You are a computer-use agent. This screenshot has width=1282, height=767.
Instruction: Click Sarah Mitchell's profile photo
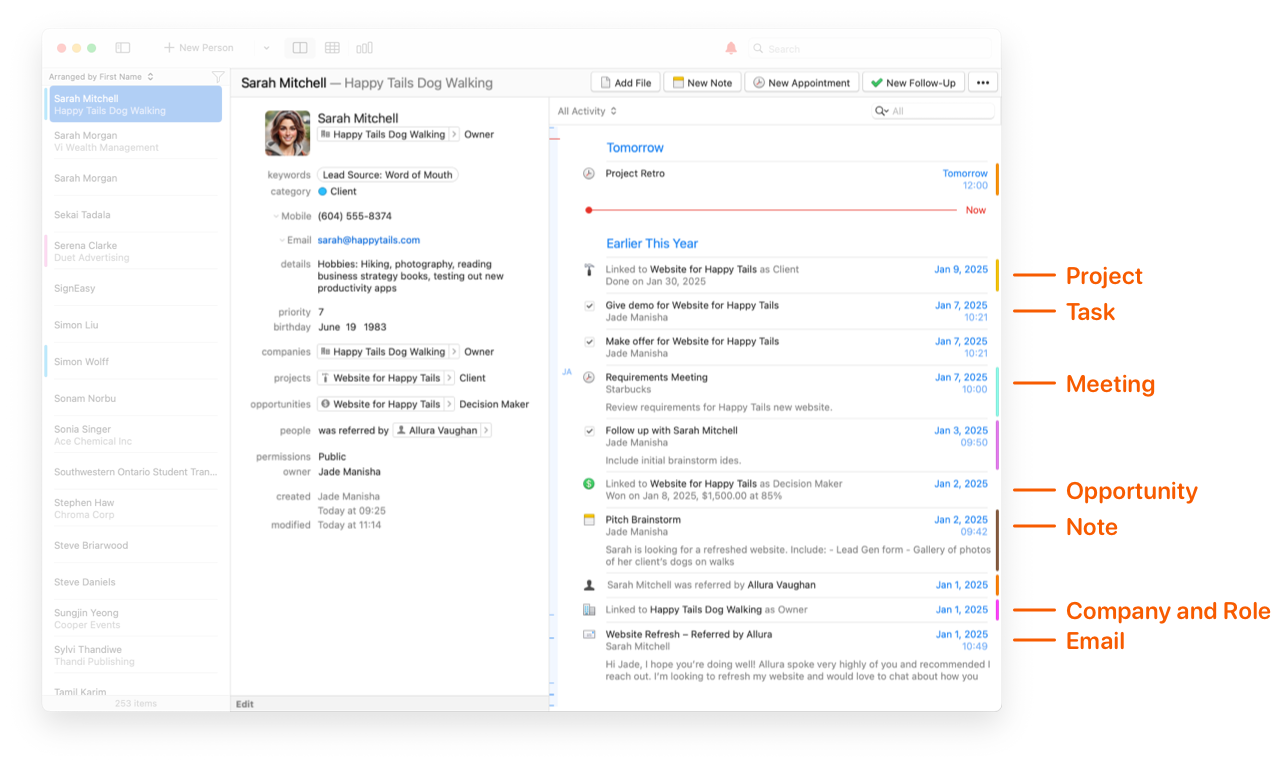pyautogui.click(x=287, y=133)
